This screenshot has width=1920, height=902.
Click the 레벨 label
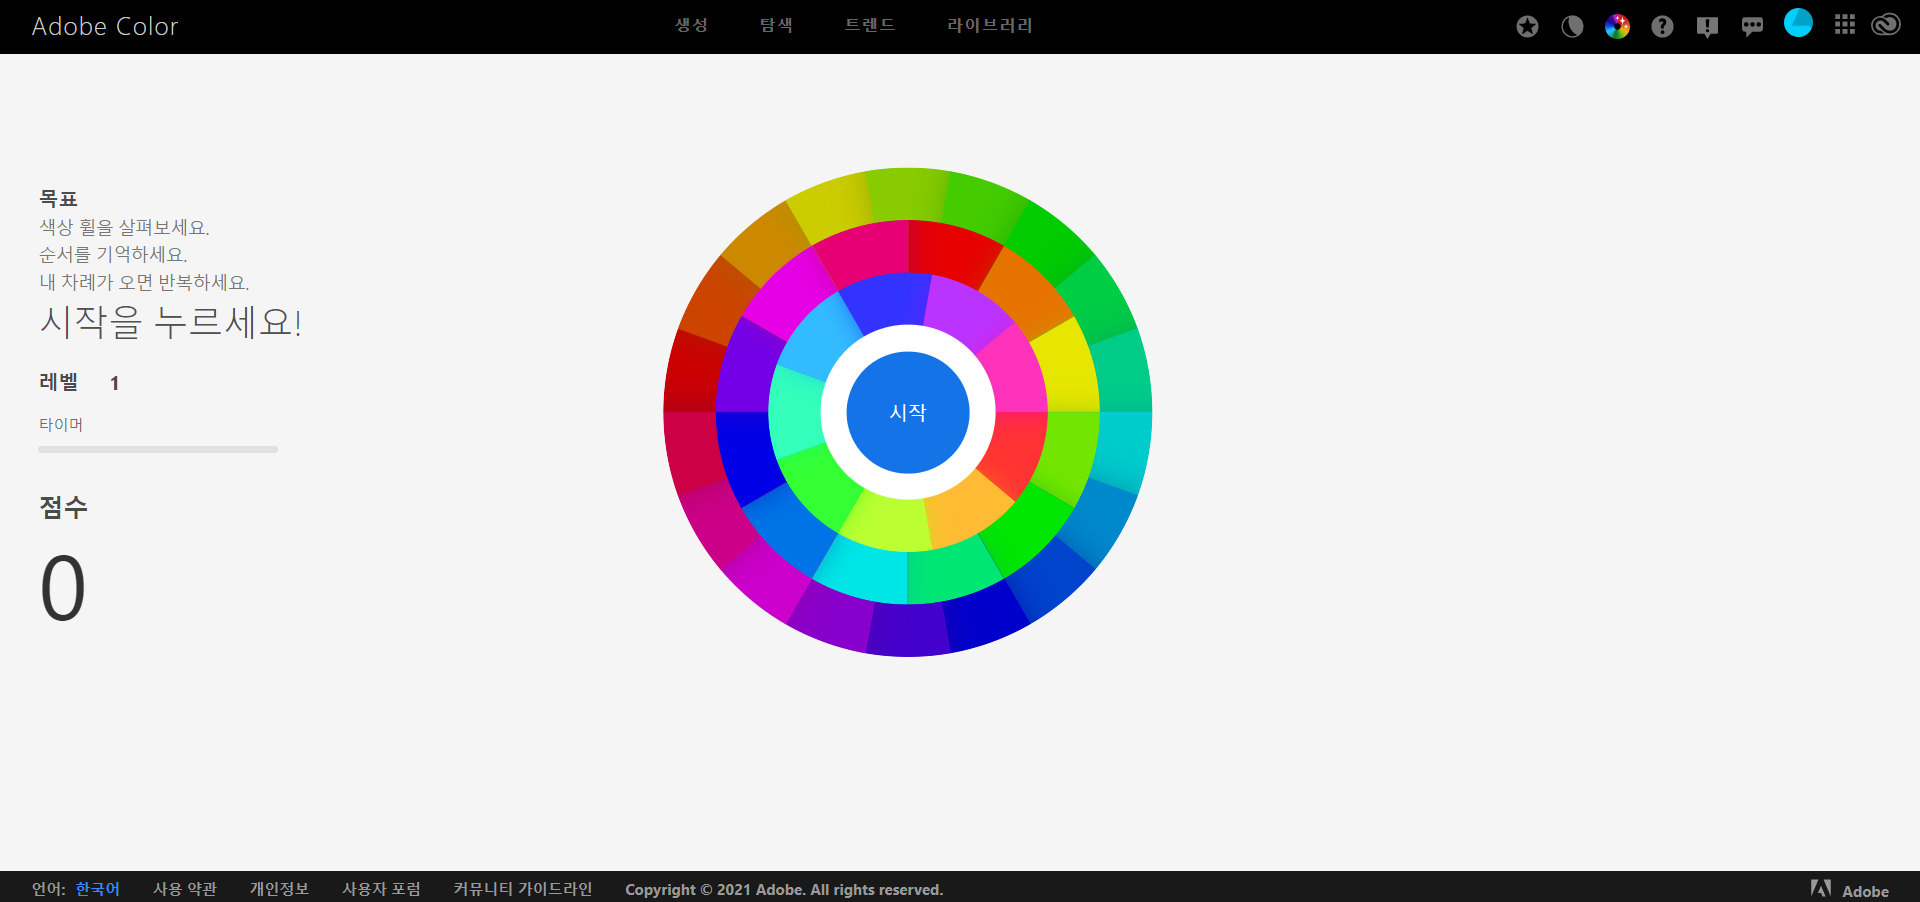pos(59,382)
